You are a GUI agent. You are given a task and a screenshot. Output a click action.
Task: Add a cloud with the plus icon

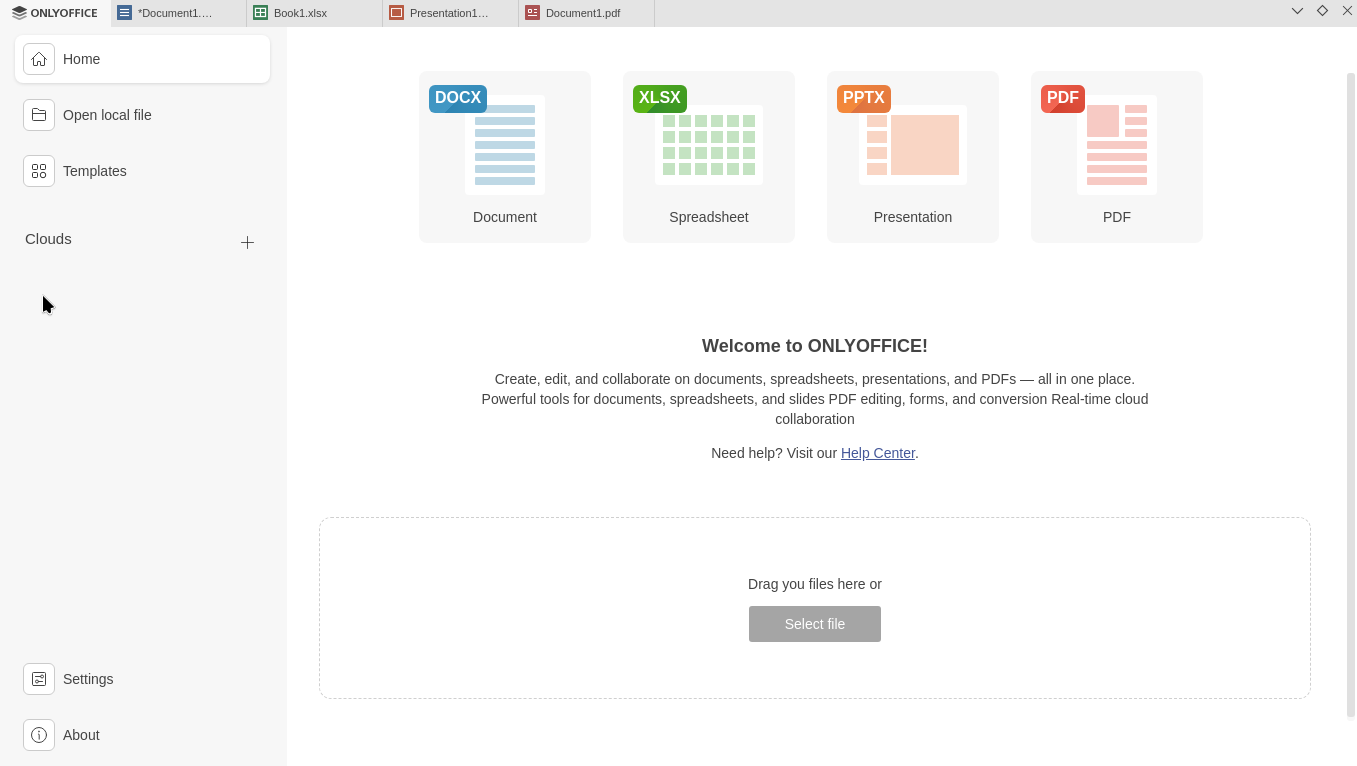[x=247, y=242]
